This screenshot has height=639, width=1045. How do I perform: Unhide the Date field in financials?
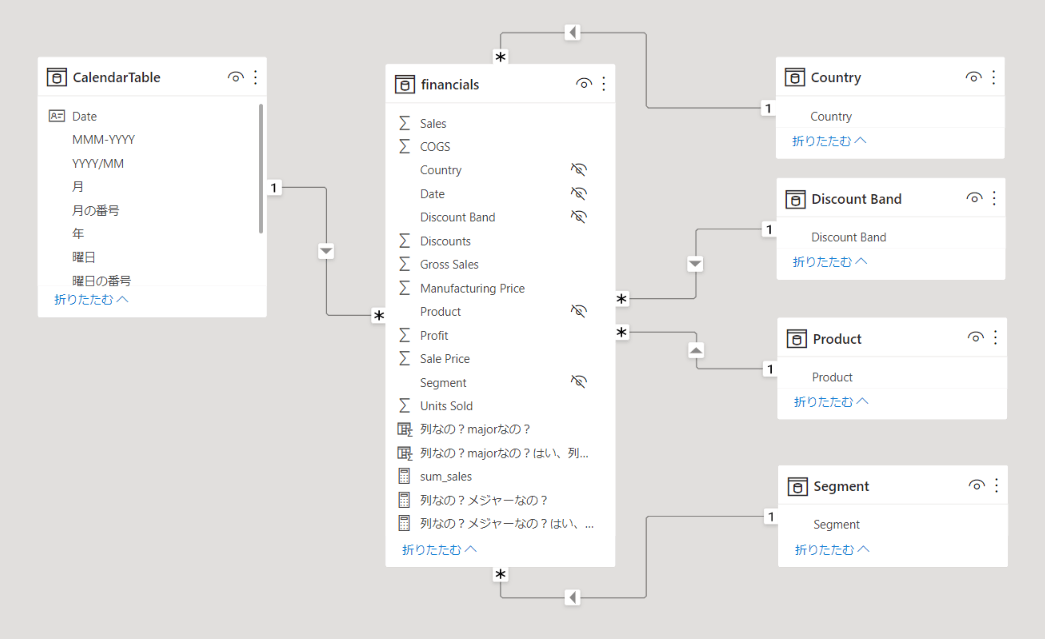point(578,193)
